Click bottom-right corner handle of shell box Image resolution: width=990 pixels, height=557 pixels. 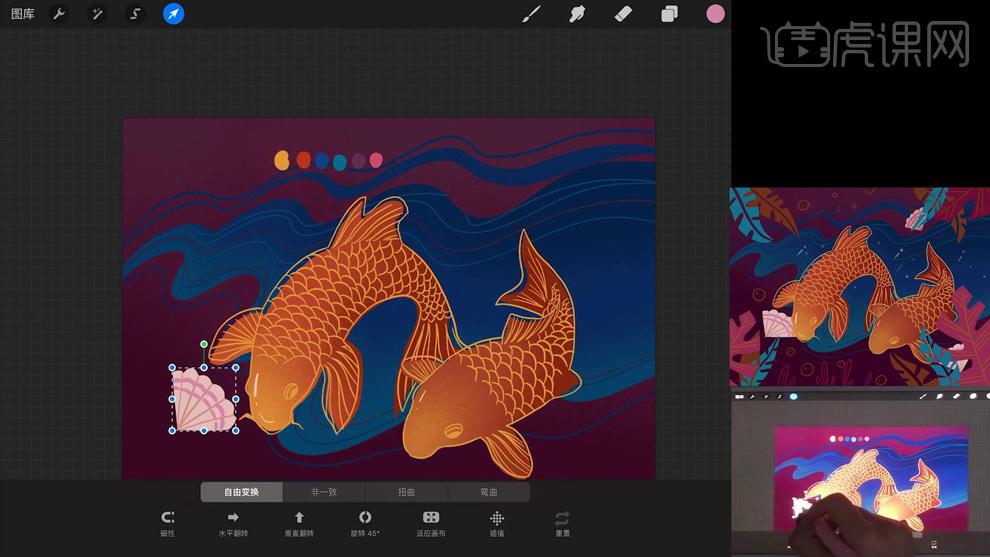(x=236, y=431)
